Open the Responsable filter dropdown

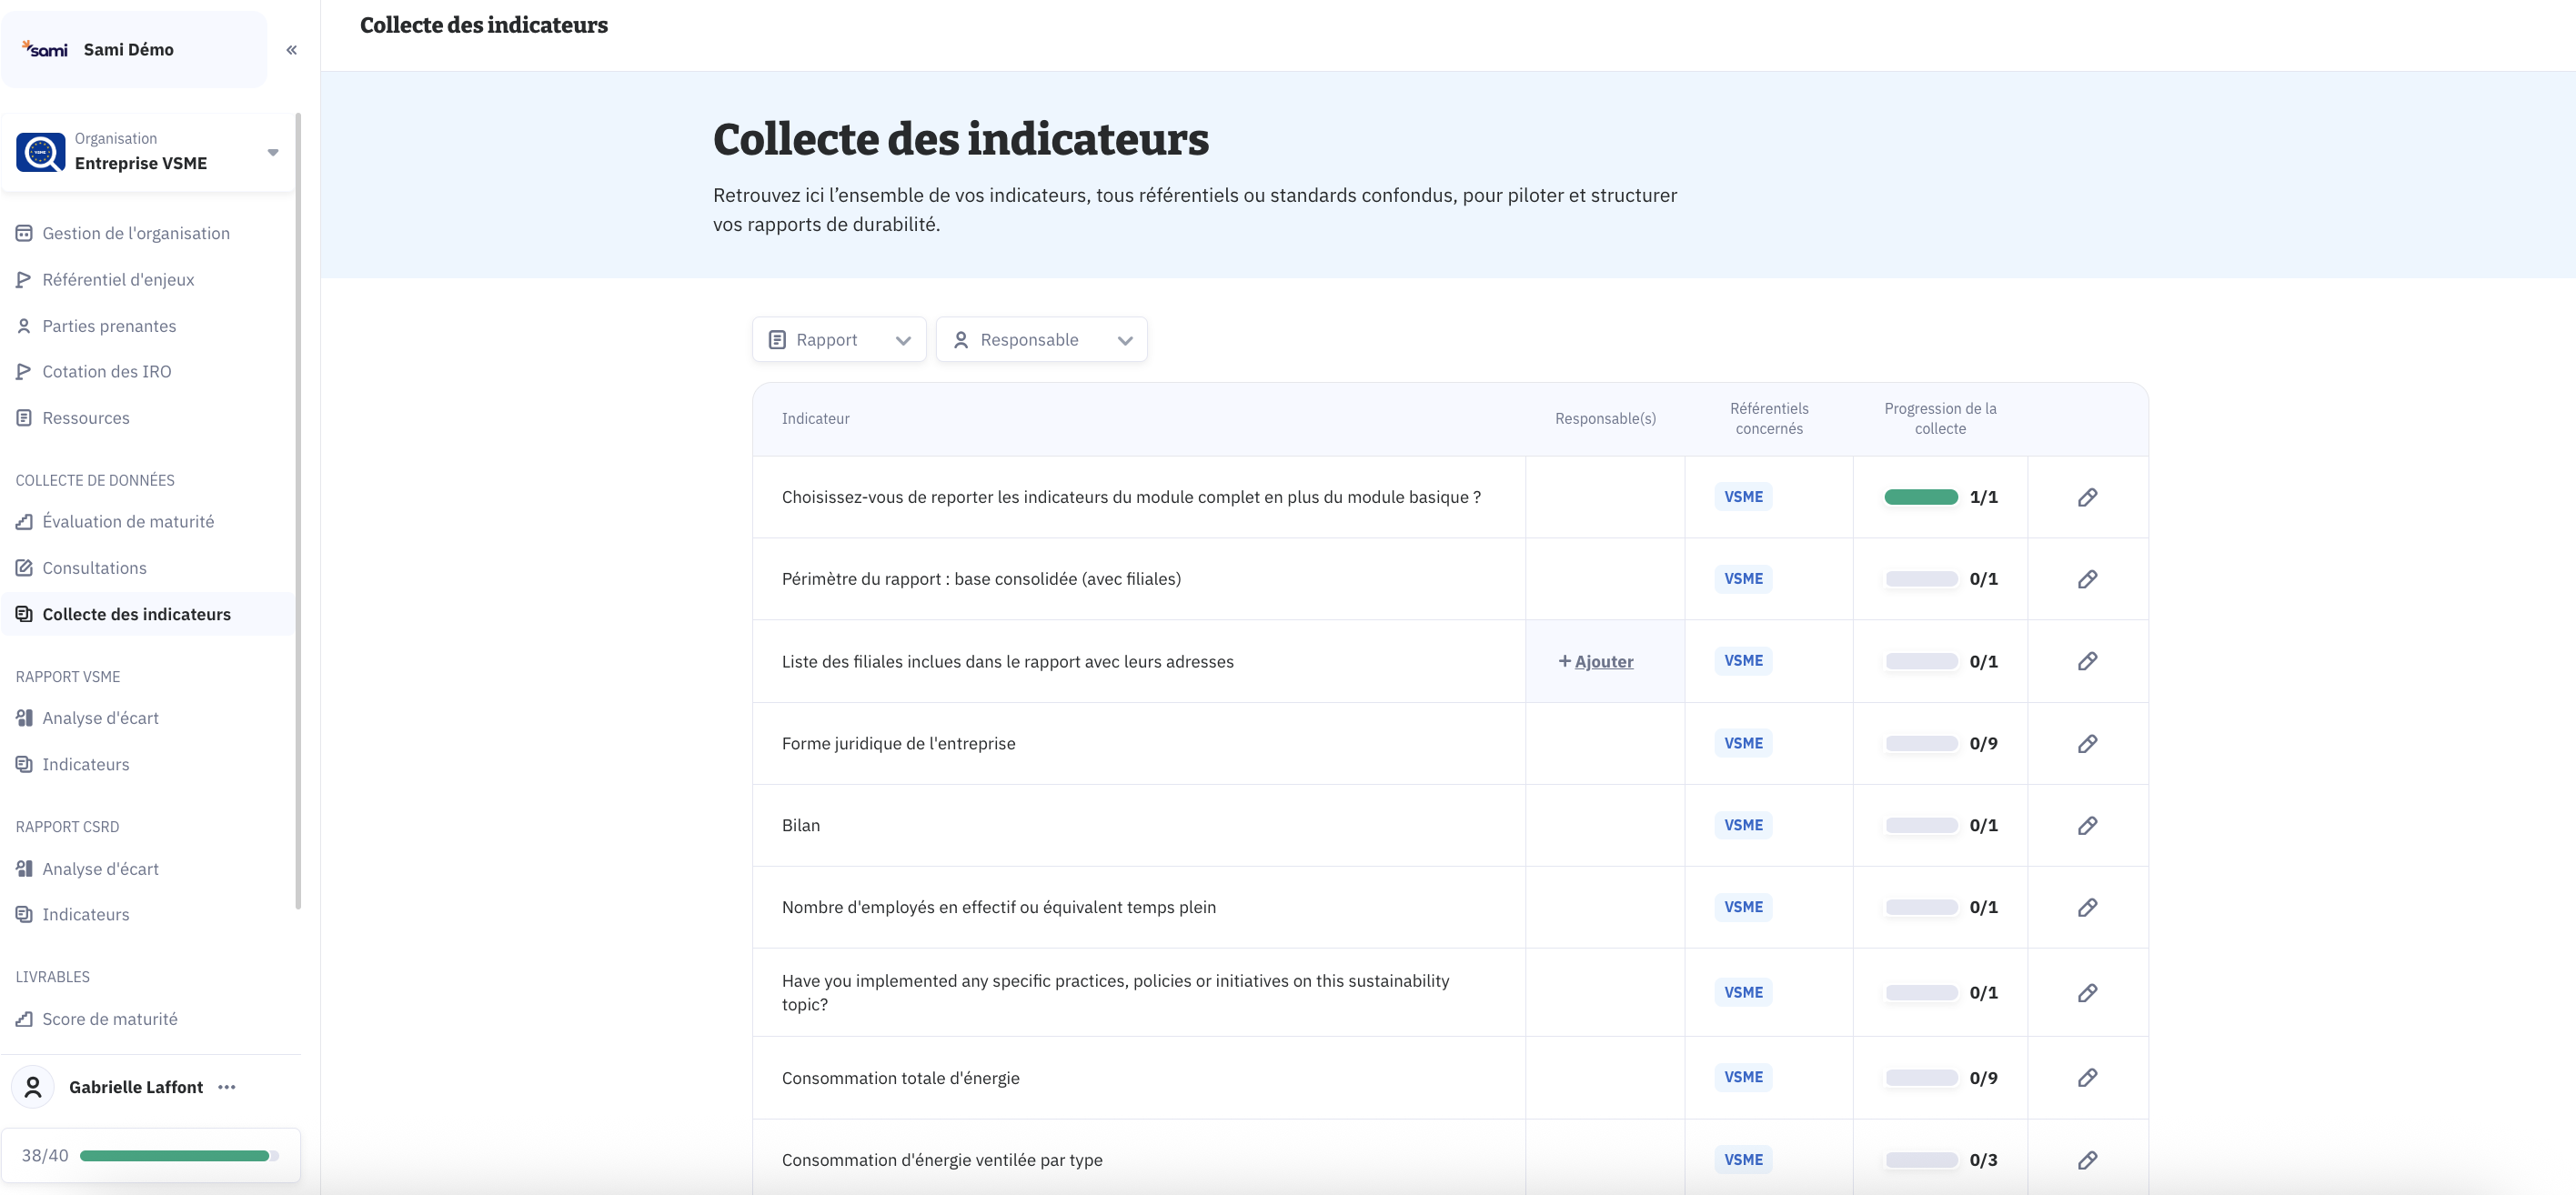[x=1041, y=340]
